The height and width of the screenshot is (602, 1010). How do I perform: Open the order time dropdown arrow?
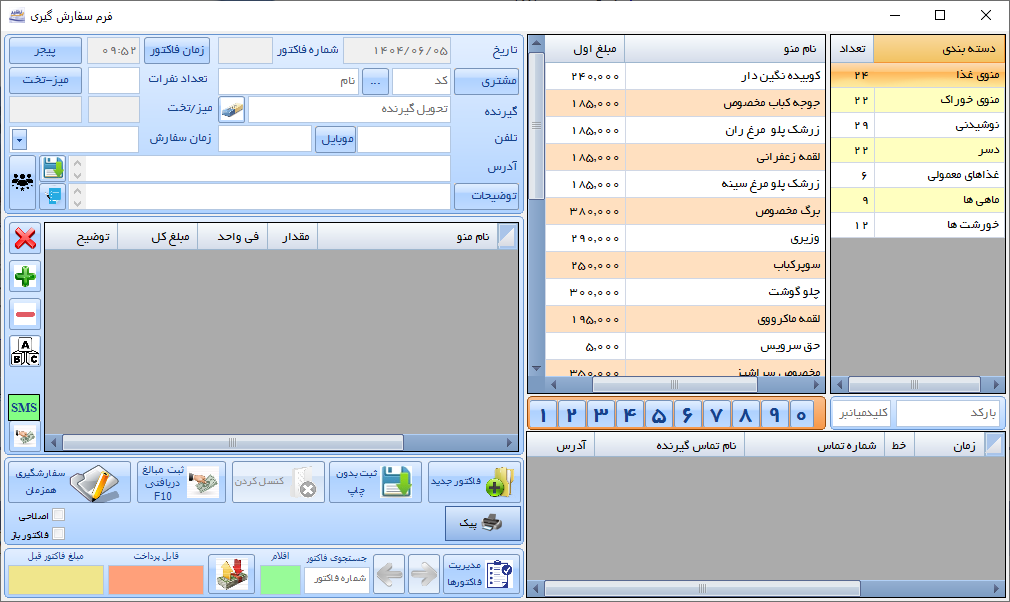coord(19,140)
